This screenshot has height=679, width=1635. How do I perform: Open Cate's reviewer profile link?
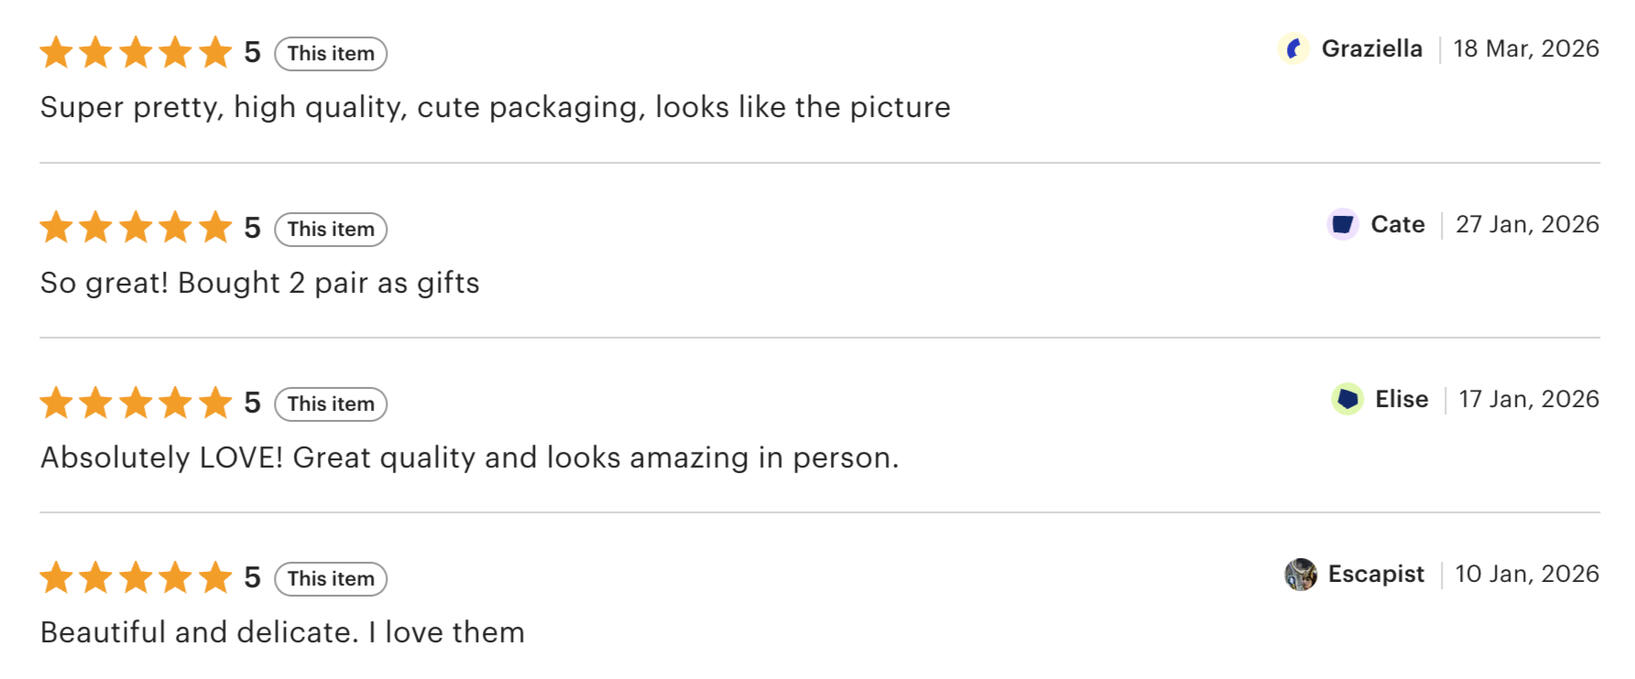[1397, 224]
